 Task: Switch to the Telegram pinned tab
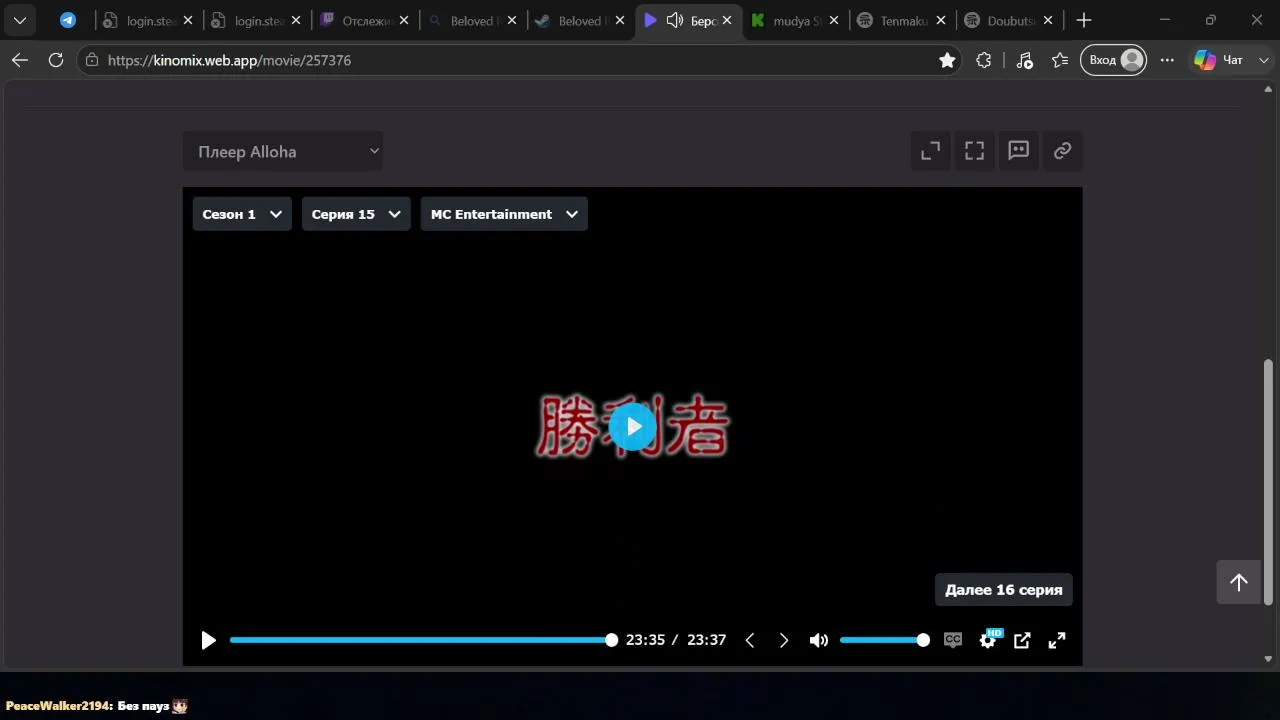tap(68, 20)
